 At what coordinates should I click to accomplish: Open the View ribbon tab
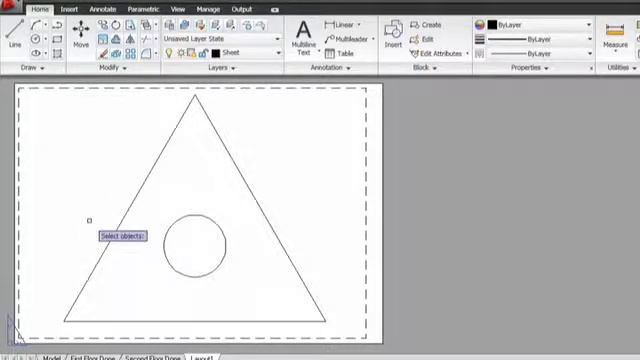[178, 9]
